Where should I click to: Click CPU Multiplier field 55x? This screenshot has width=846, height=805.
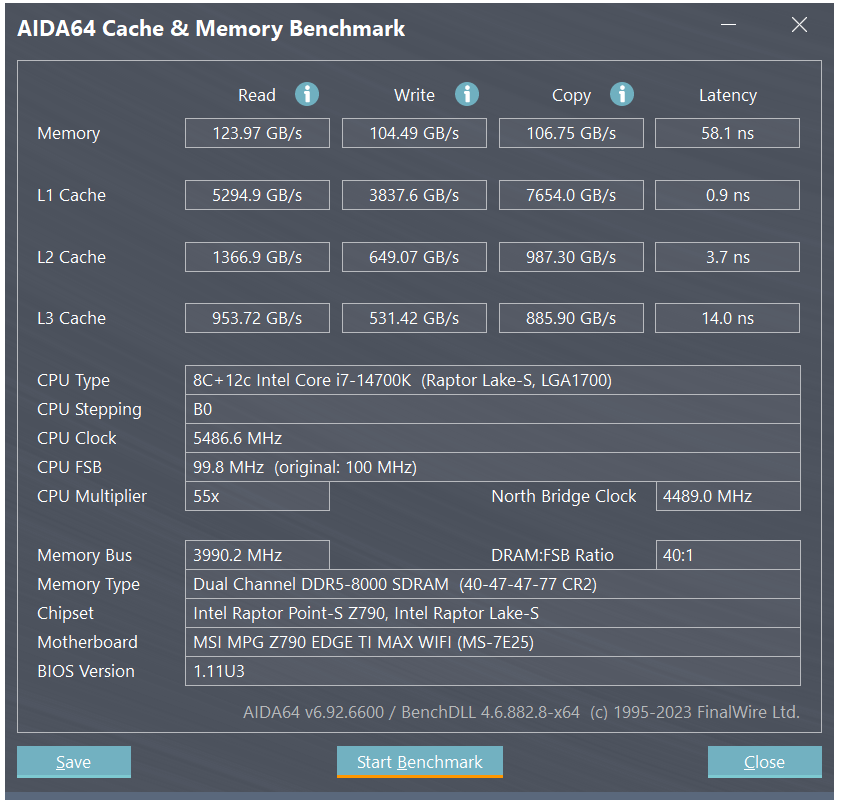click(x=257, y=496)
